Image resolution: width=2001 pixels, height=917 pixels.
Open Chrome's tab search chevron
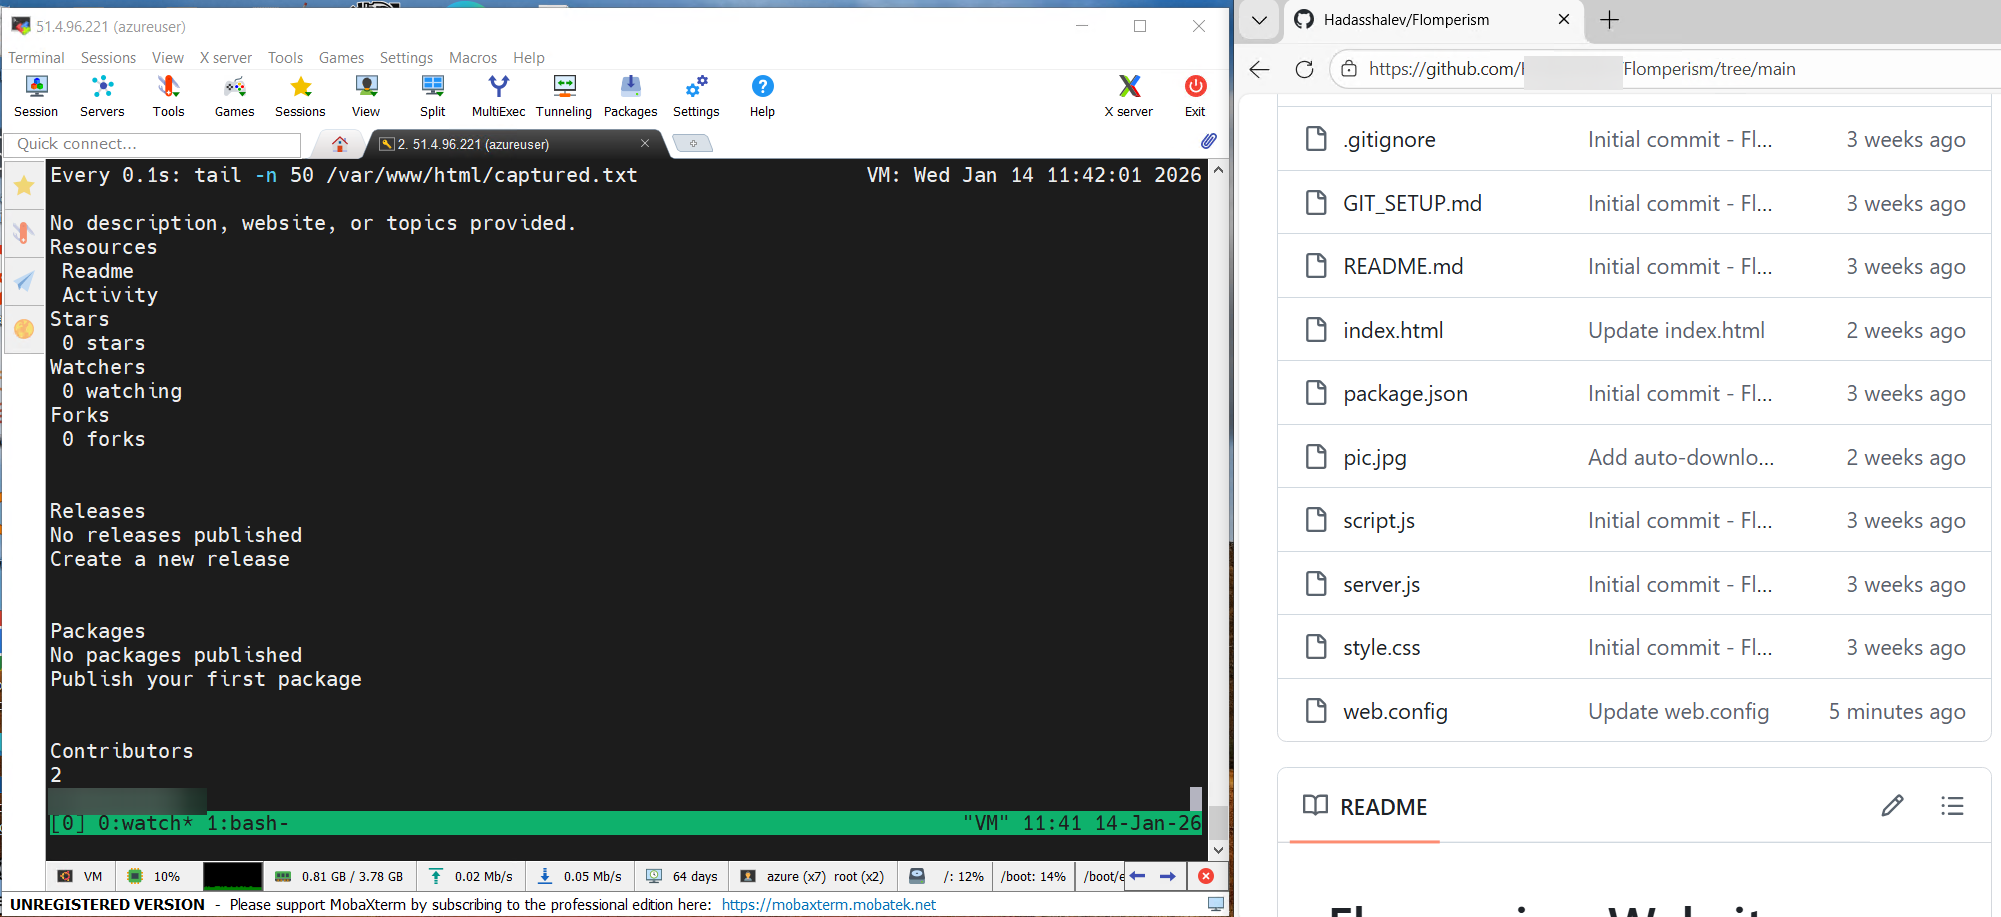point(1259,20)
